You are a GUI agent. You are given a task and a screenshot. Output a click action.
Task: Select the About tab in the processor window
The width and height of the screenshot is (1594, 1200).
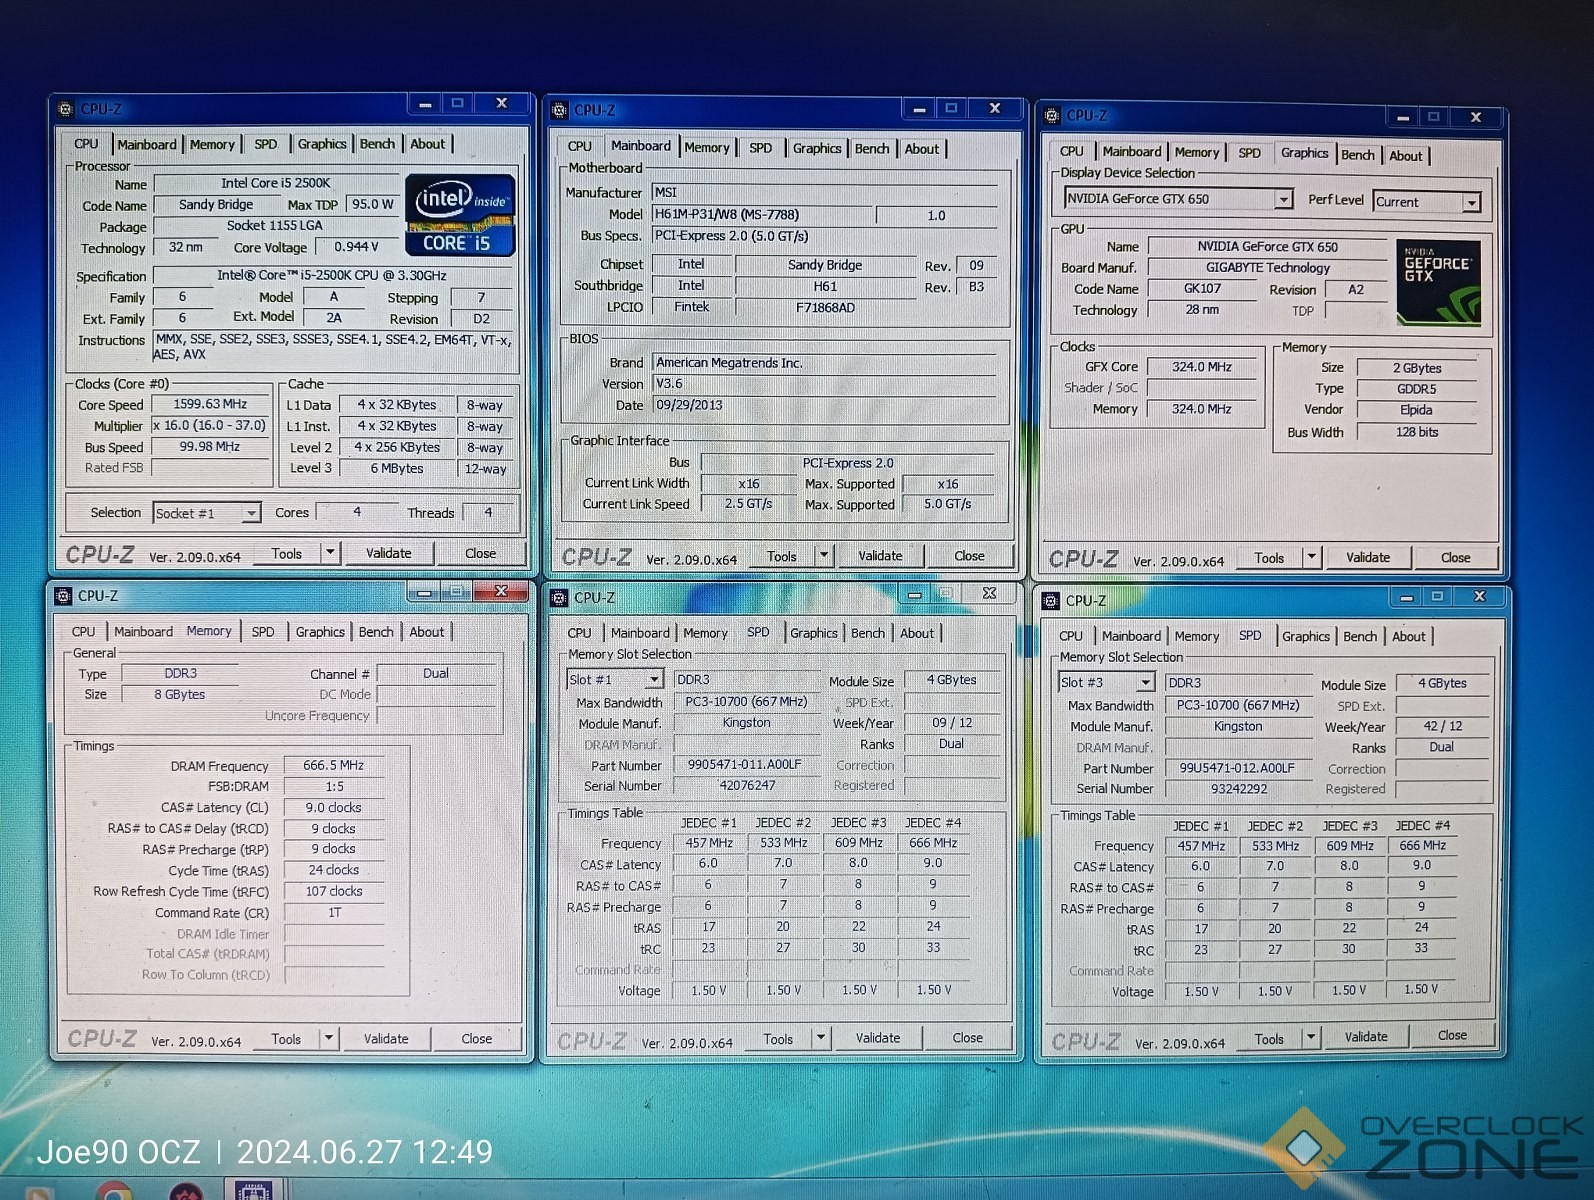428,144
